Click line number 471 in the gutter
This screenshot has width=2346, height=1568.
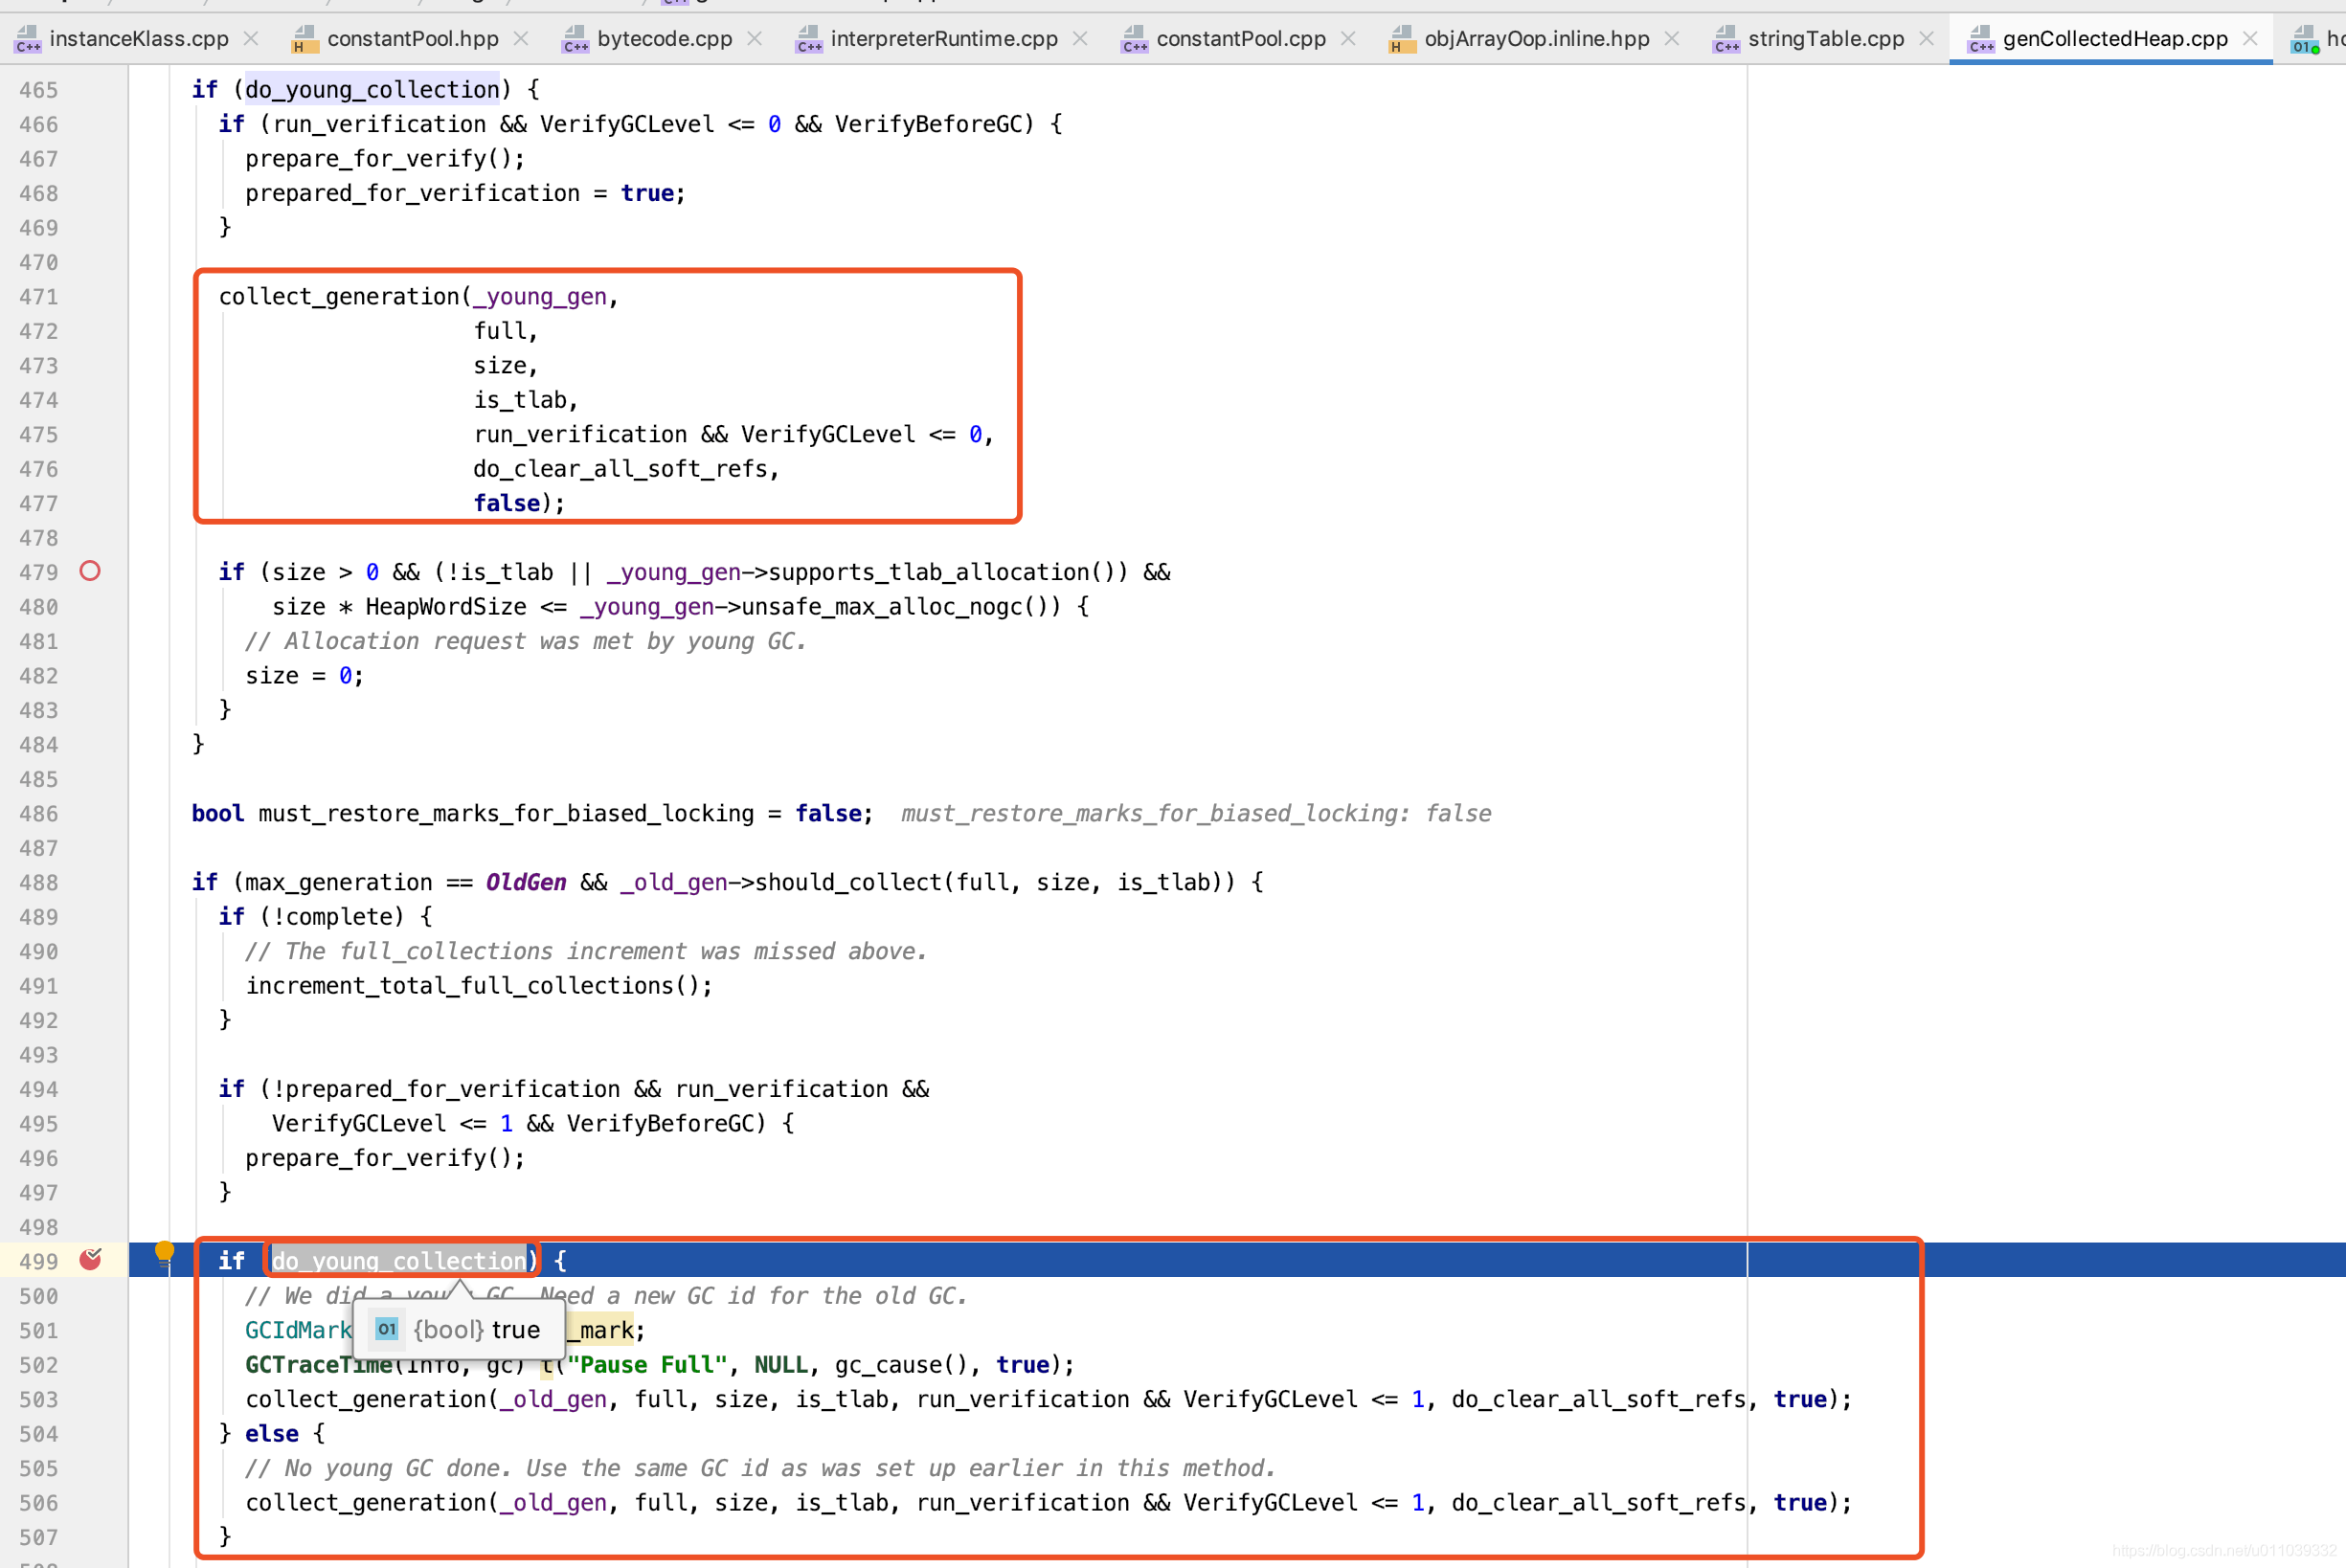(x=38, y=297)
